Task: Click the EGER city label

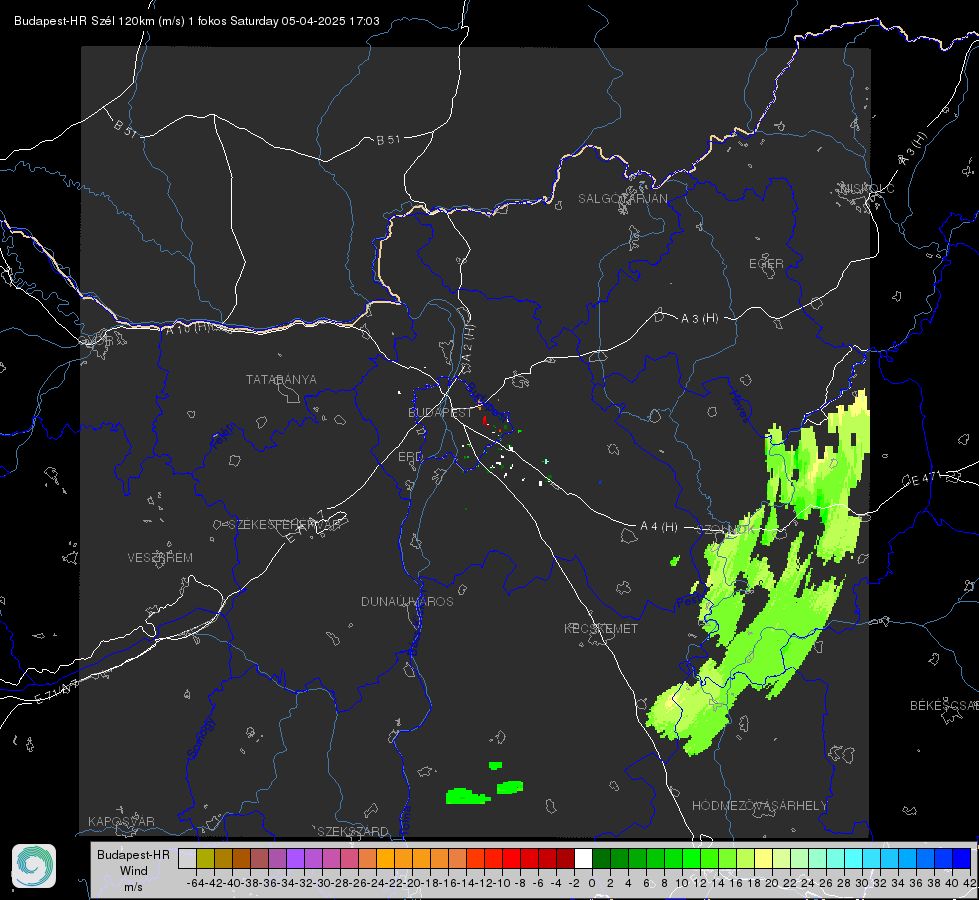Action: [766, 264]
